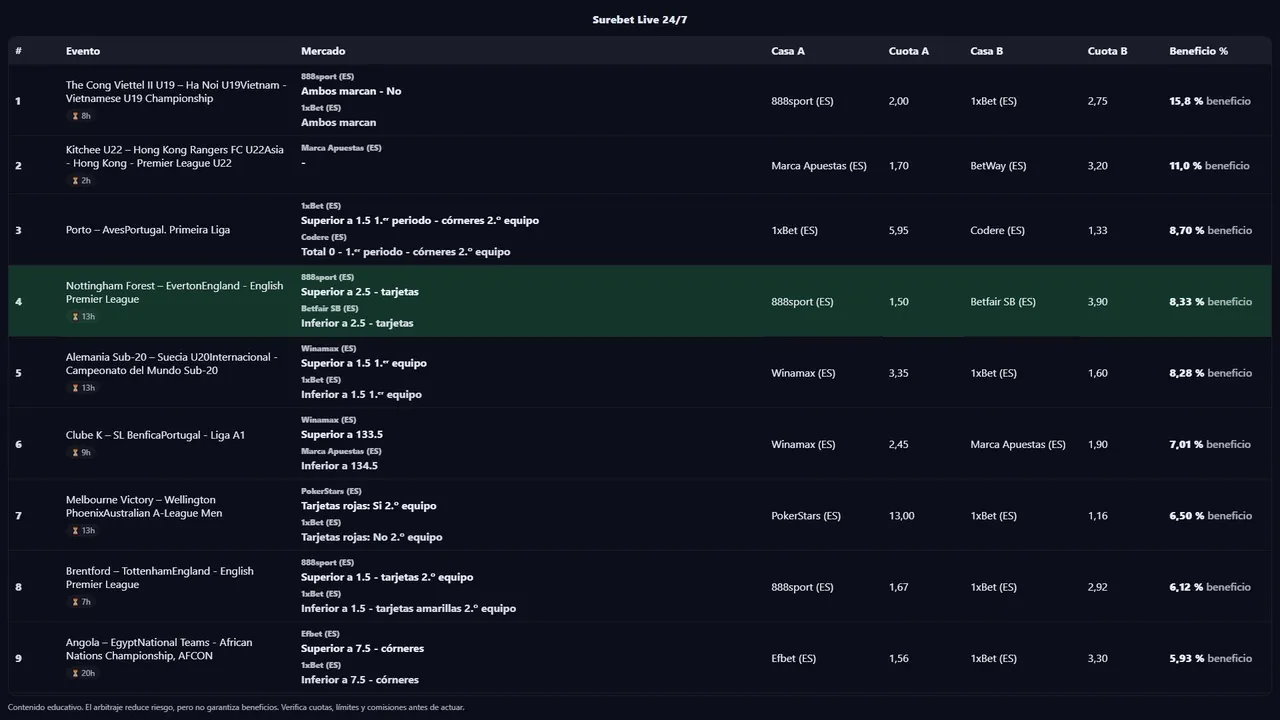This screenshot has width=1280, height=720.
Task: Open the Porto – Aves event
Action: (x=148, y=230)
